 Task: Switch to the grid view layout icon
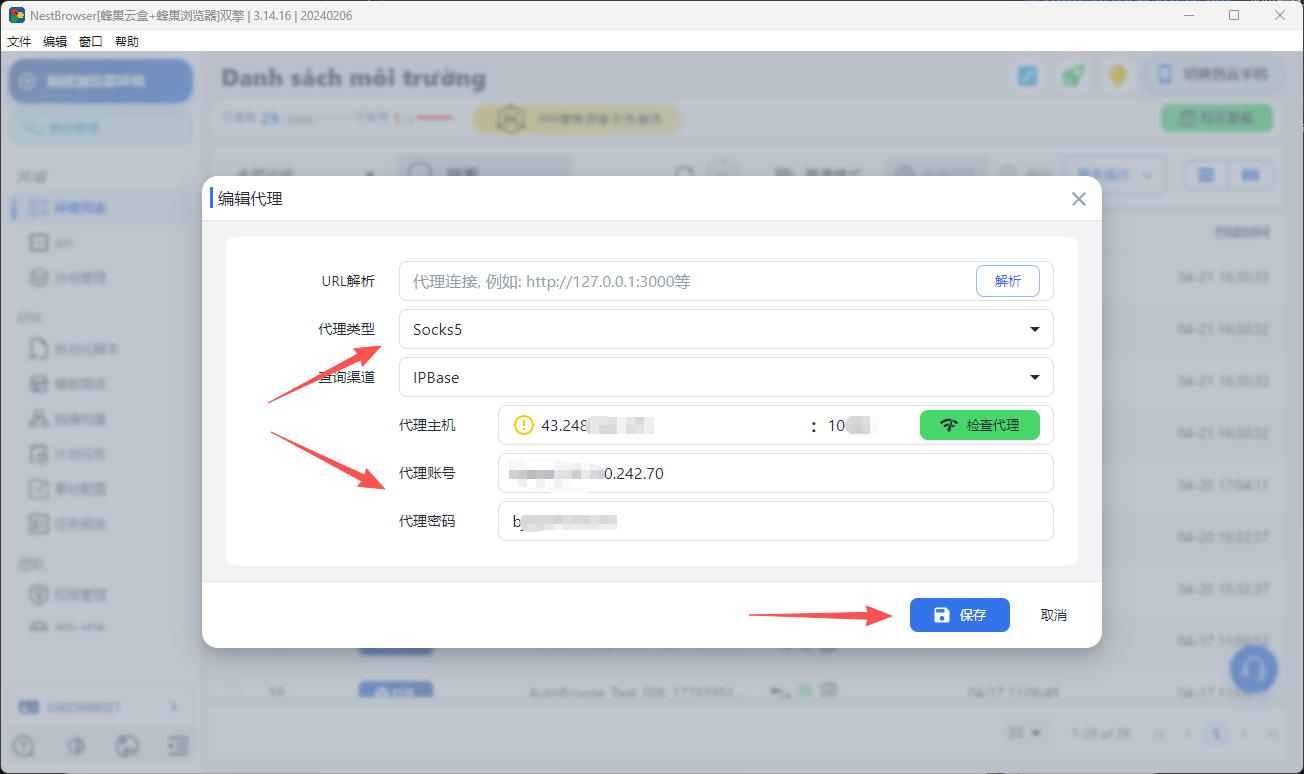(x=1206, y=175)
